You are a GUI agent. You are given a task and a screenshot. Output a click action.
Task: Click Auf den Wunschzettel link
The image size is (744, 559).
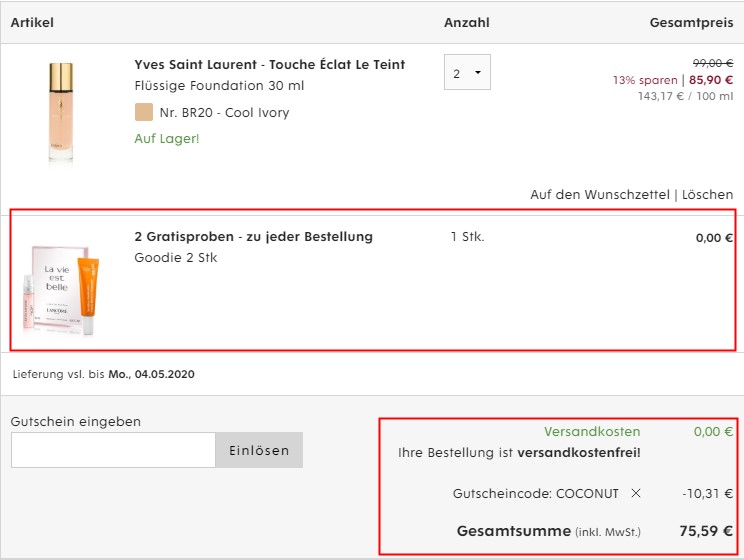pyautogui.click(x=600, y=195)
